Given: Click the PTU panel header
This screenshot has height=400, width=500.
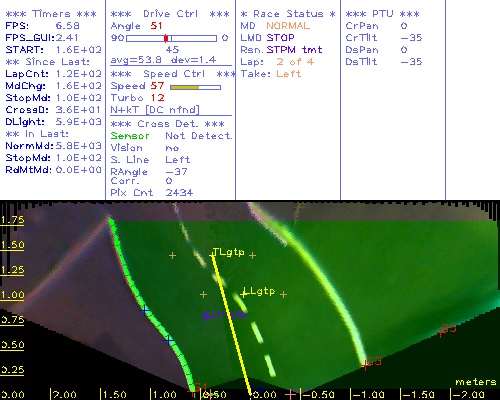Looking at the screenshot, I should pos(382,14).
